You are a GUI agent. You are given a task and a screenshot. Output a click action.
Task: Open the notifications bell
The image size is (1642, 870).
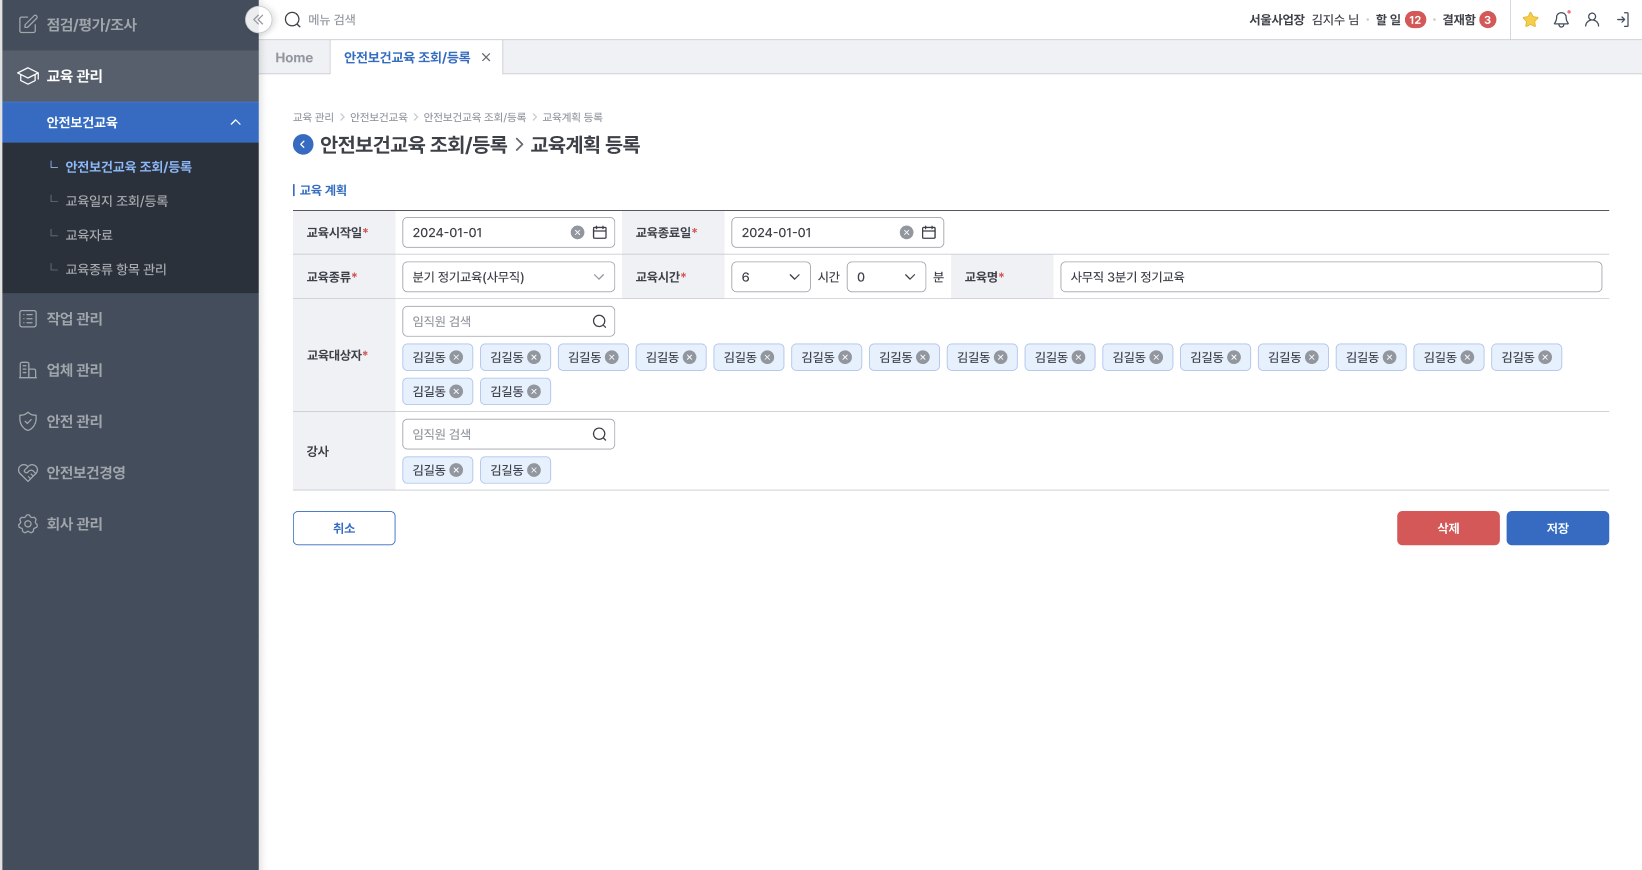(x=1561, y=20)
